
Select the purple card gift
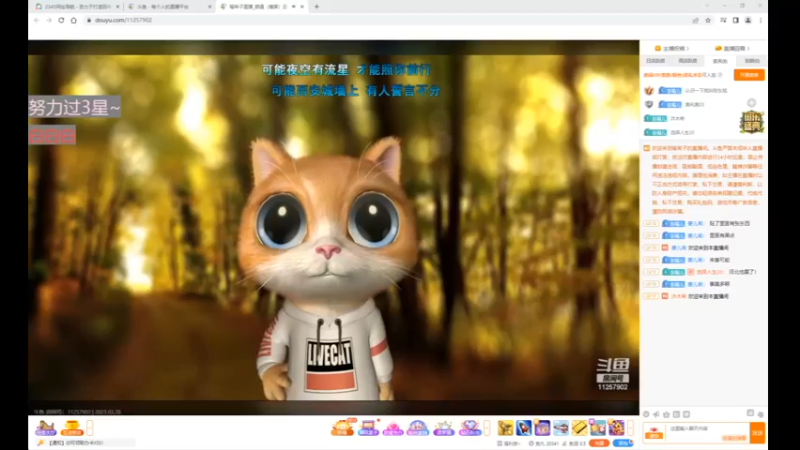542,428
